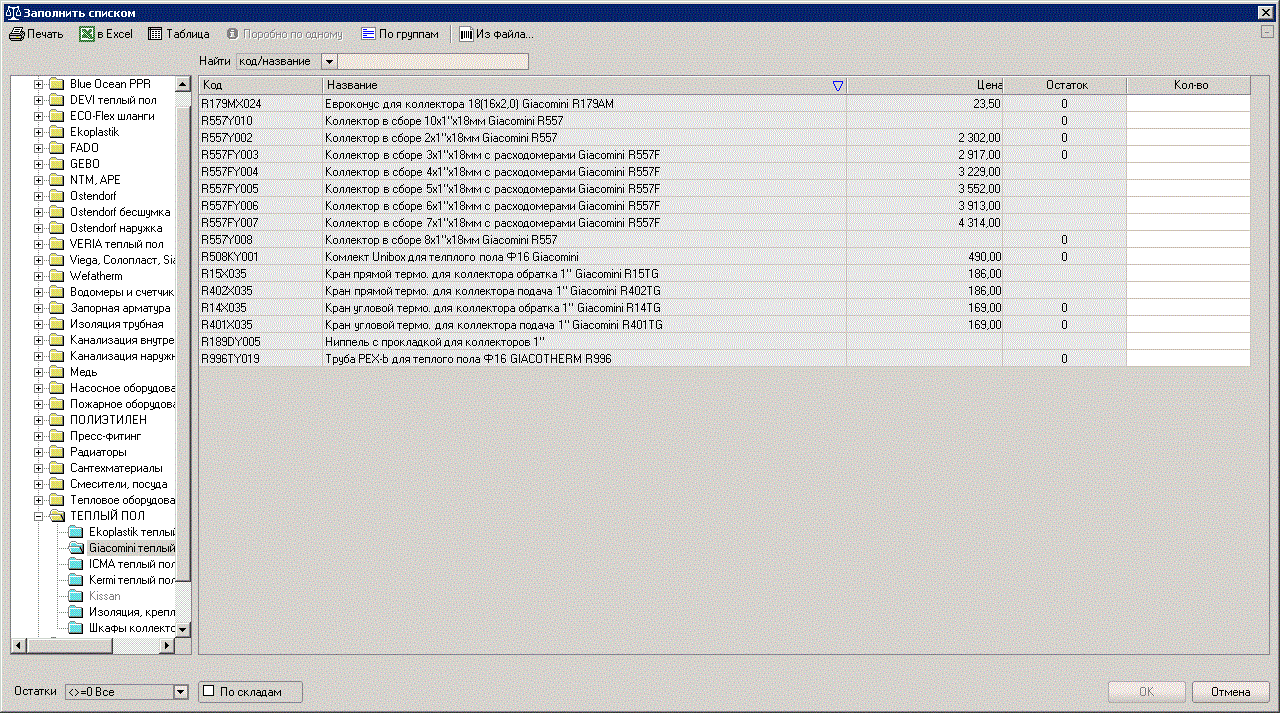The image size is (1284, 724).
Task: Click the Радиаторы folder icon
Action: (x=57, y=452)
